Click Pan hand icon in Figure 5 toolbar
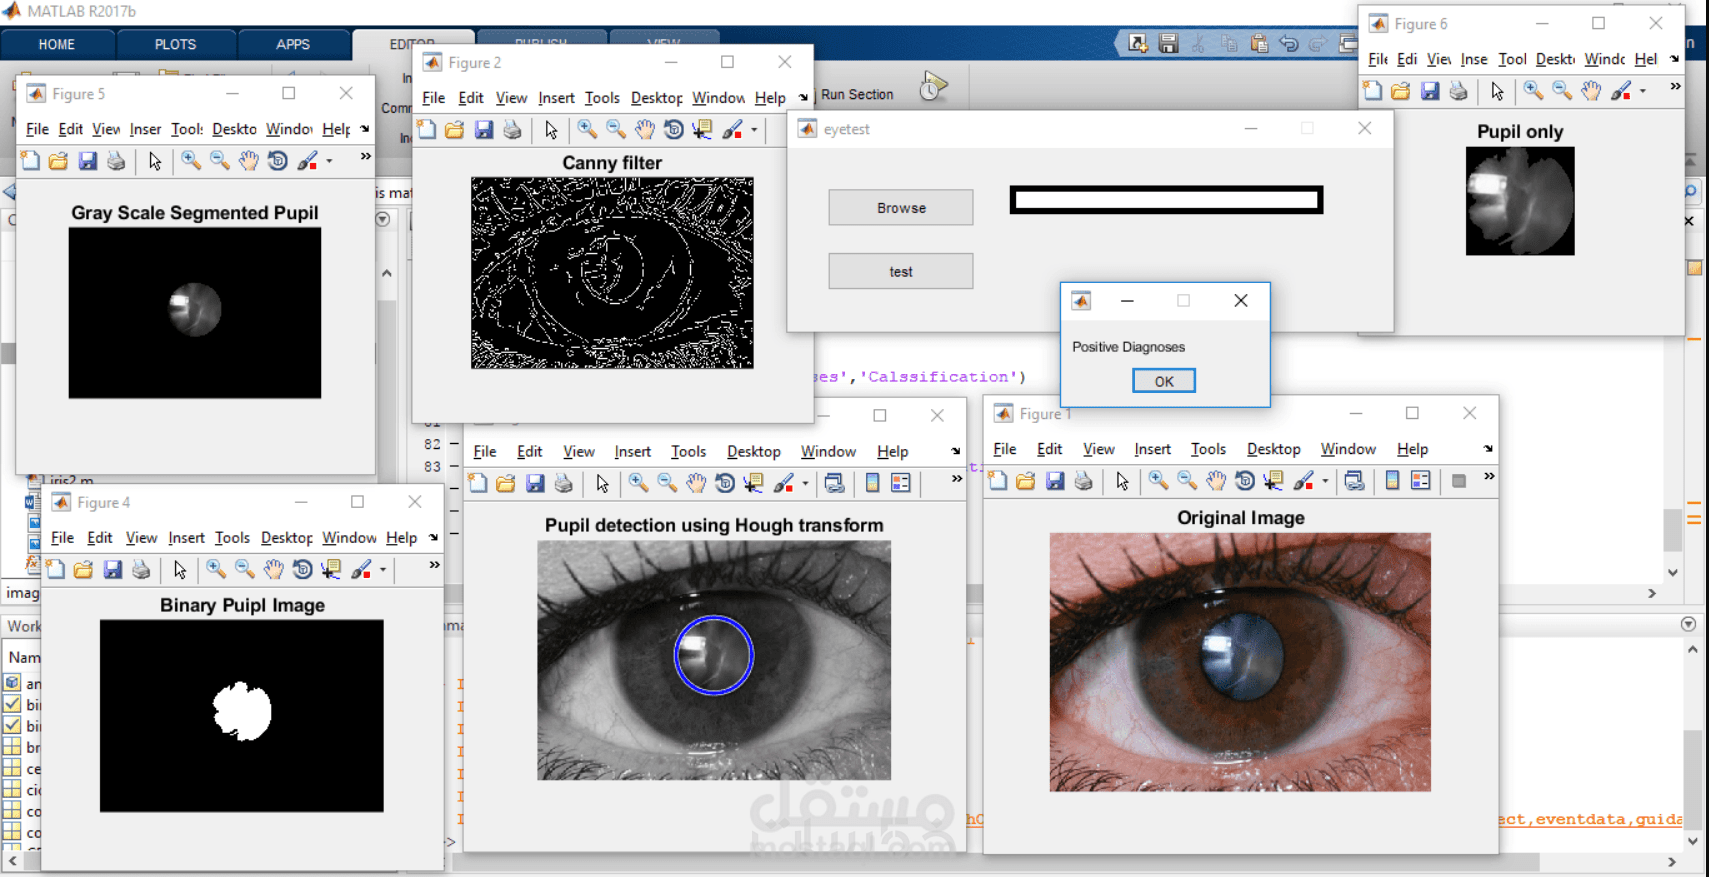1709x877 pixels. point(248,161)
